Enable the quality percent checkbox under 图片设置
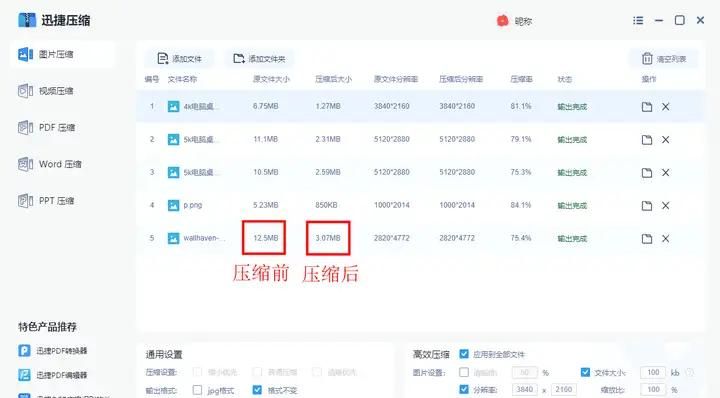This screenshot has height=398, width=720. 464,372
